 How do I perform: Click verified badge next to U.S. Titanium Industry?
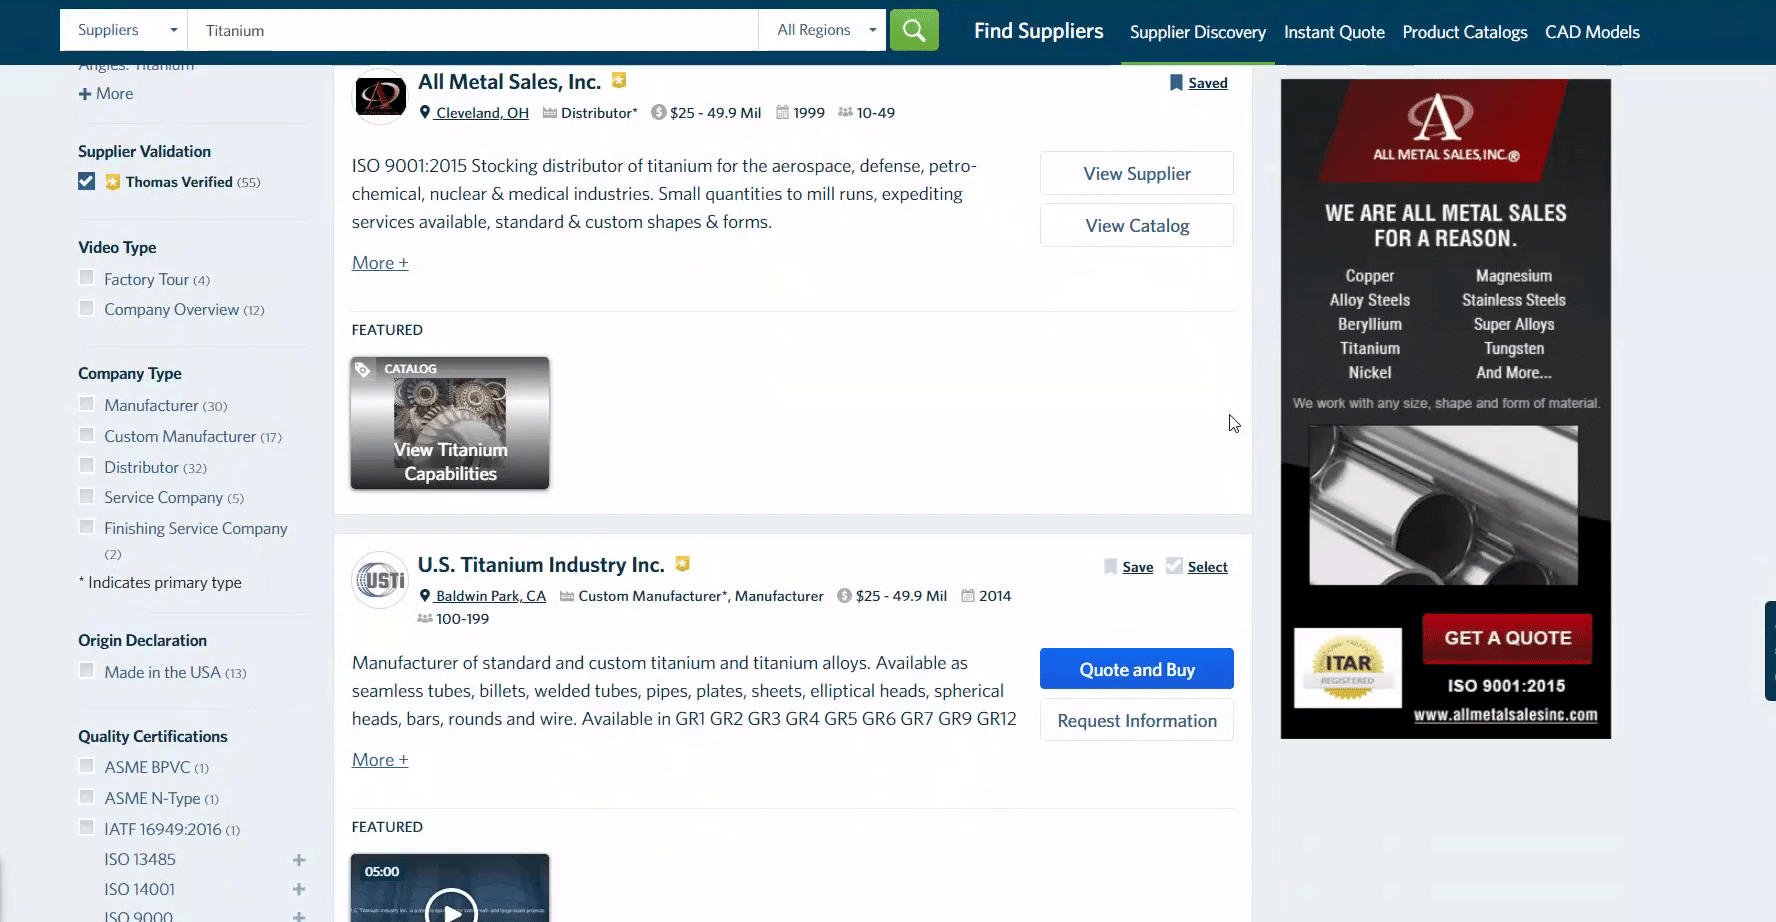tap(682, 563)
